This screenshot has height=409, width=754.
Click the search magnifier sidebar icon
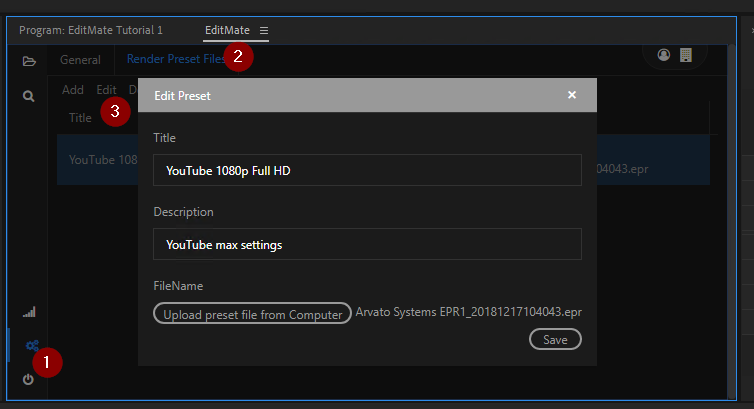[29, 96]
